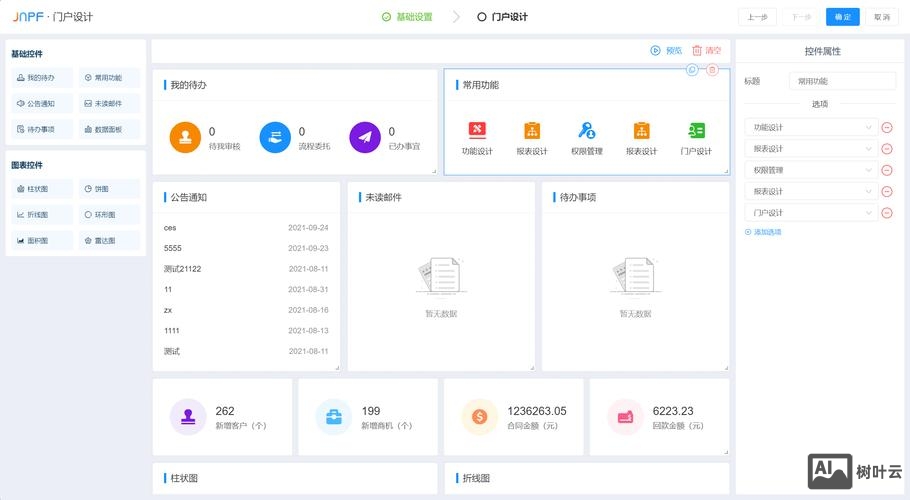This screenshot has width=910, height=500.
Task: Focus the 标题 input field
Action: pyautogui.click(x=842, y=81)
